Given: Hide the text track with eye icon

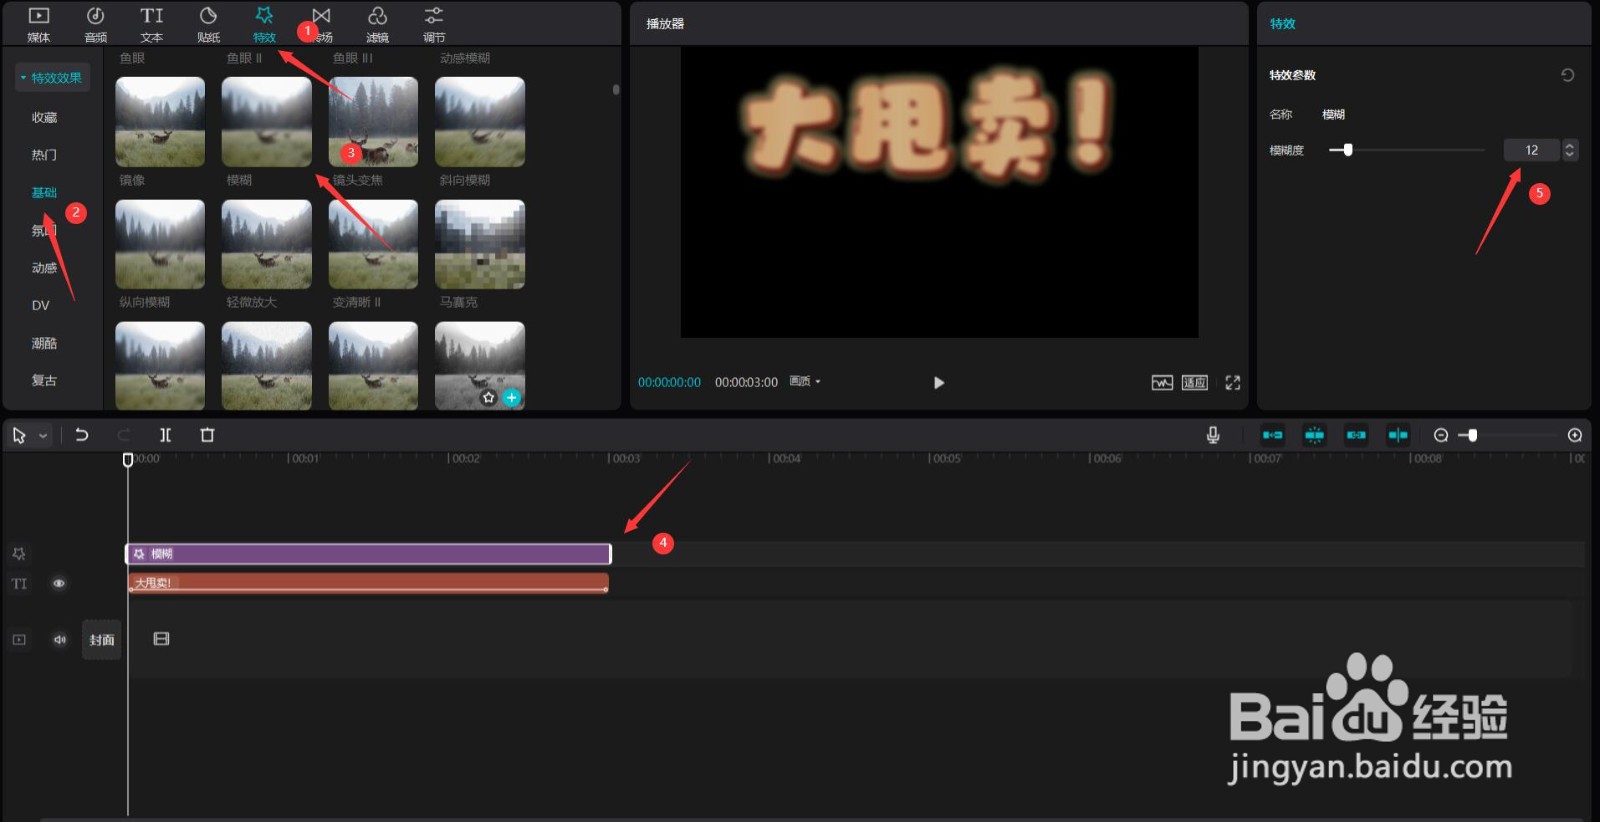Looking at the screenshot, I should (x=59, y=583).
